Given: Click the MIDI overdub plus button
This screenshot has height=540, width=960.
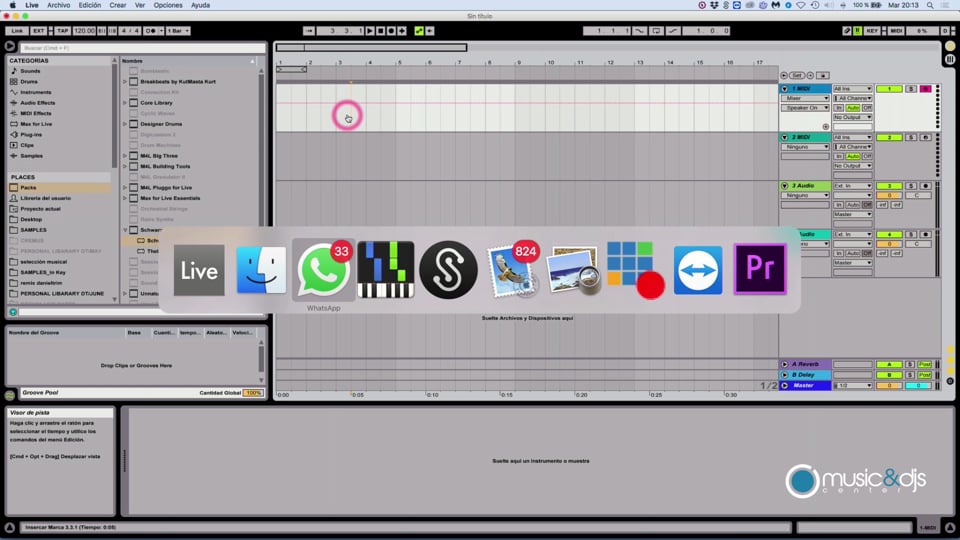Looking at the screenshot, I should click(x=402, y=31).
